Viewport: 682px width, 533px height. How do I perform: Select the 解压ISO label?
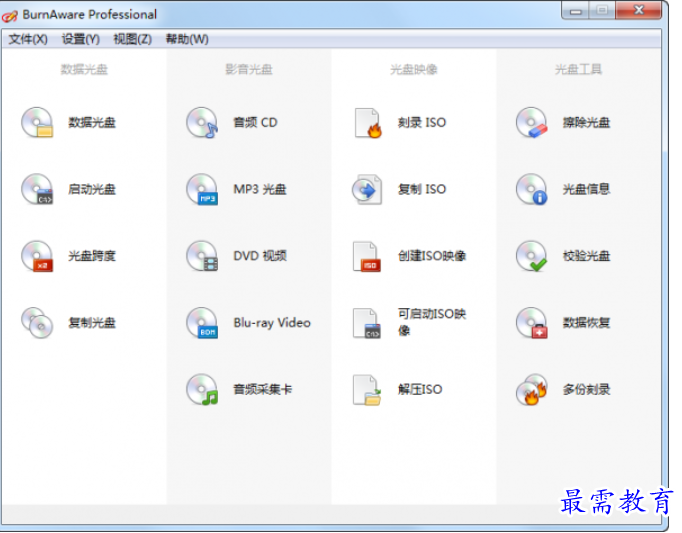(x=420, y=389)
